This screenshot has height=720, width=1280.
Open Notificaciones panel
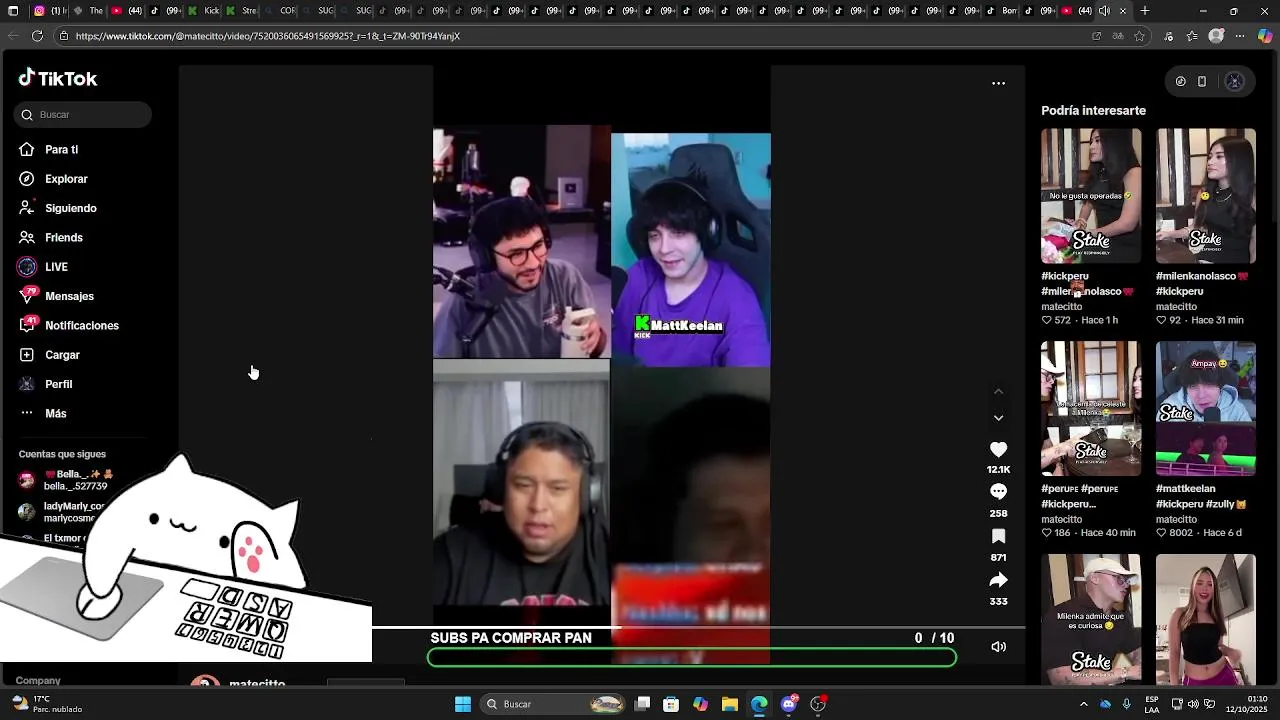click(x=81, y=326)
